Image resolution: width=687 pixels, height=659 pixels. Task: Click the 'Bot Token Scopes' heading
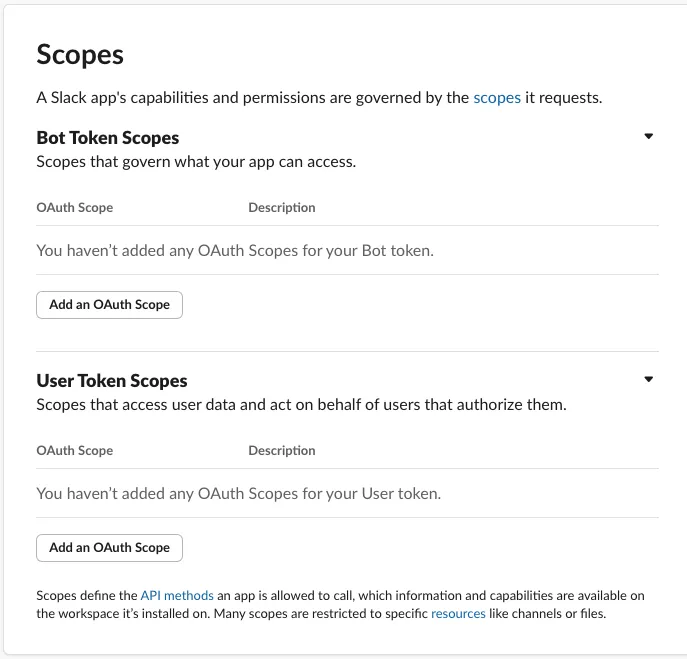click(x=107, y=137)
